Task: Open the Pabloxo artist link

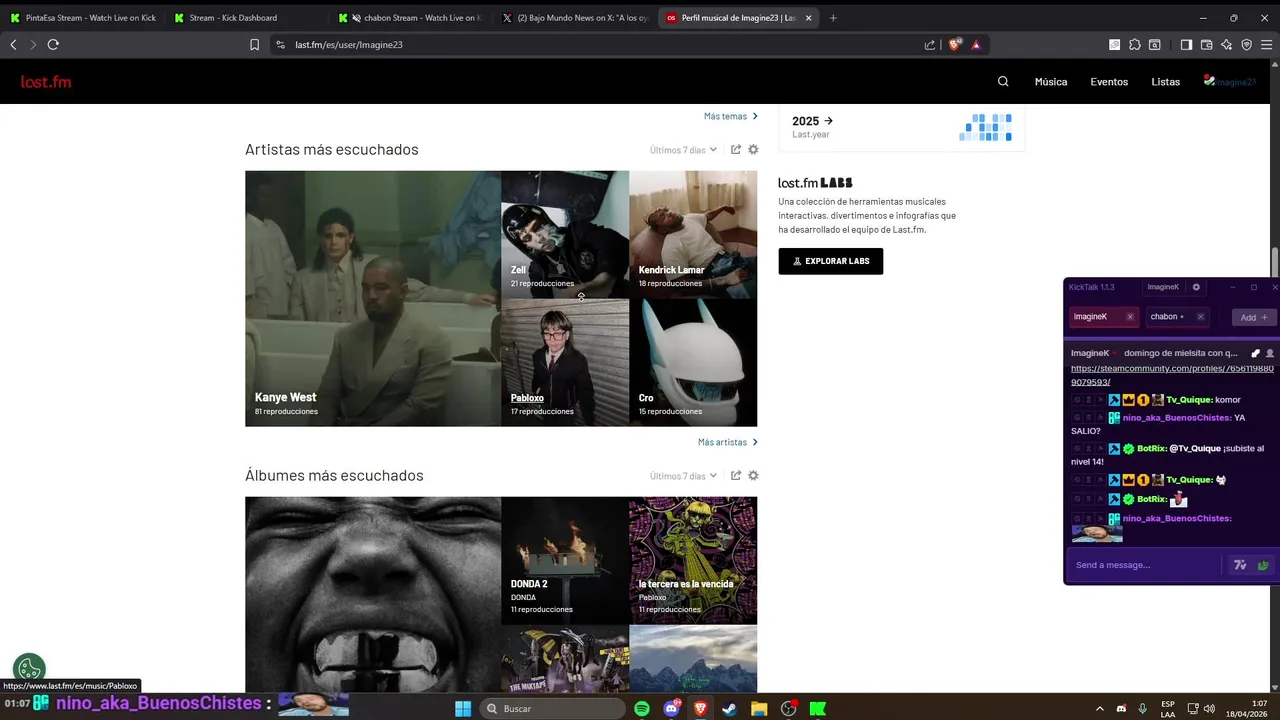Action: pyautogui.click(x=527, y=397)
